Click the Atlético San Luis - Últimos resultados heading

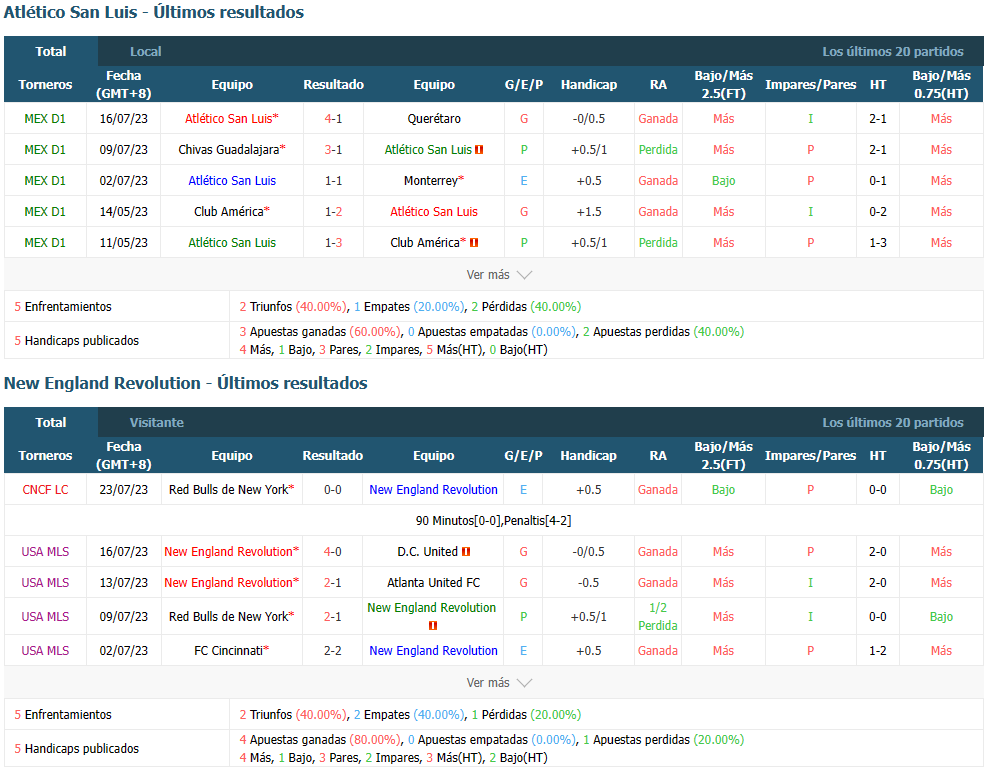(x=154, y=12)
